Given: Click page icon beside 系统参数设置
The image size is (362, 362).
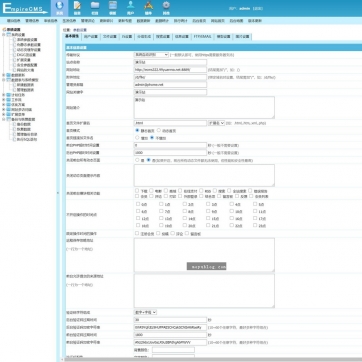Looking at the screenshot, I should [x=14, y=40].
